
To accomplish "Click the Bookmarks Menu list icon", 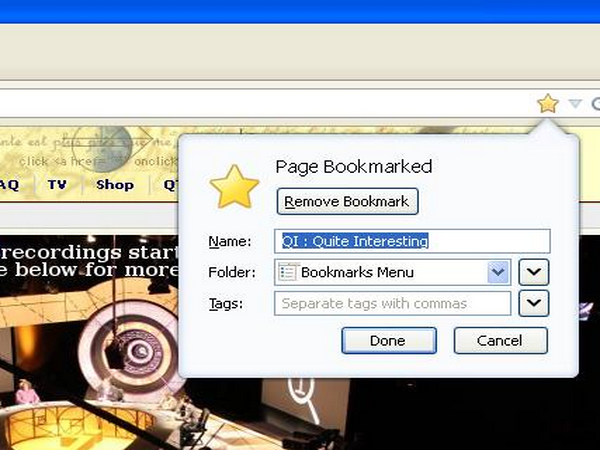I will tap(288, 272).
